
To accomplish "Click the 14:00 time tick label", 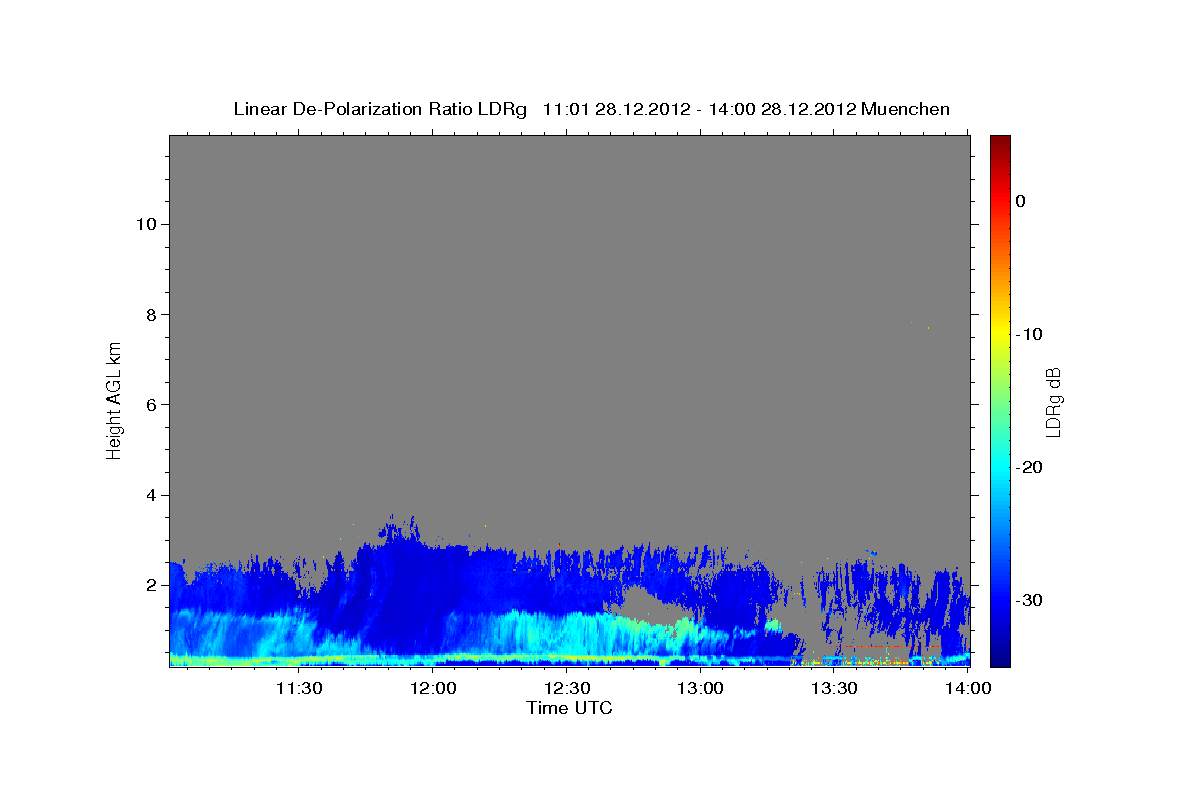I will (x=969, y=689).
